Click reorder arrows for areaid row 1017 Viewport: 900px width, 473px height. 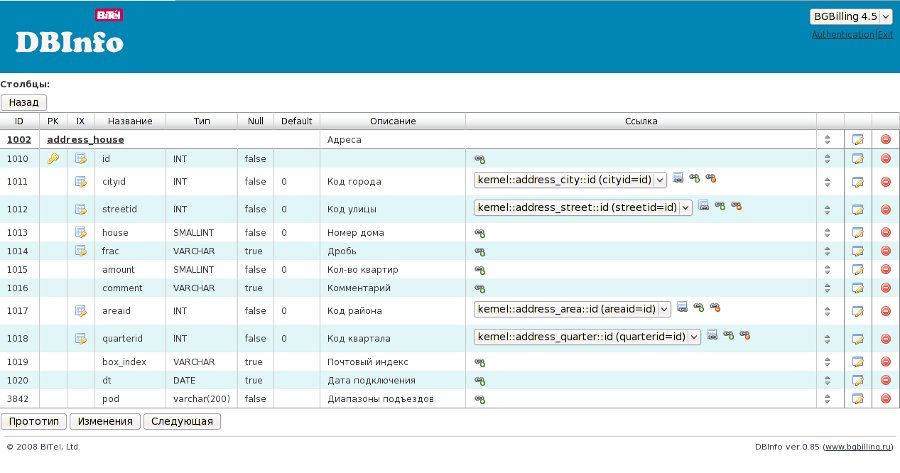(827, 311)
